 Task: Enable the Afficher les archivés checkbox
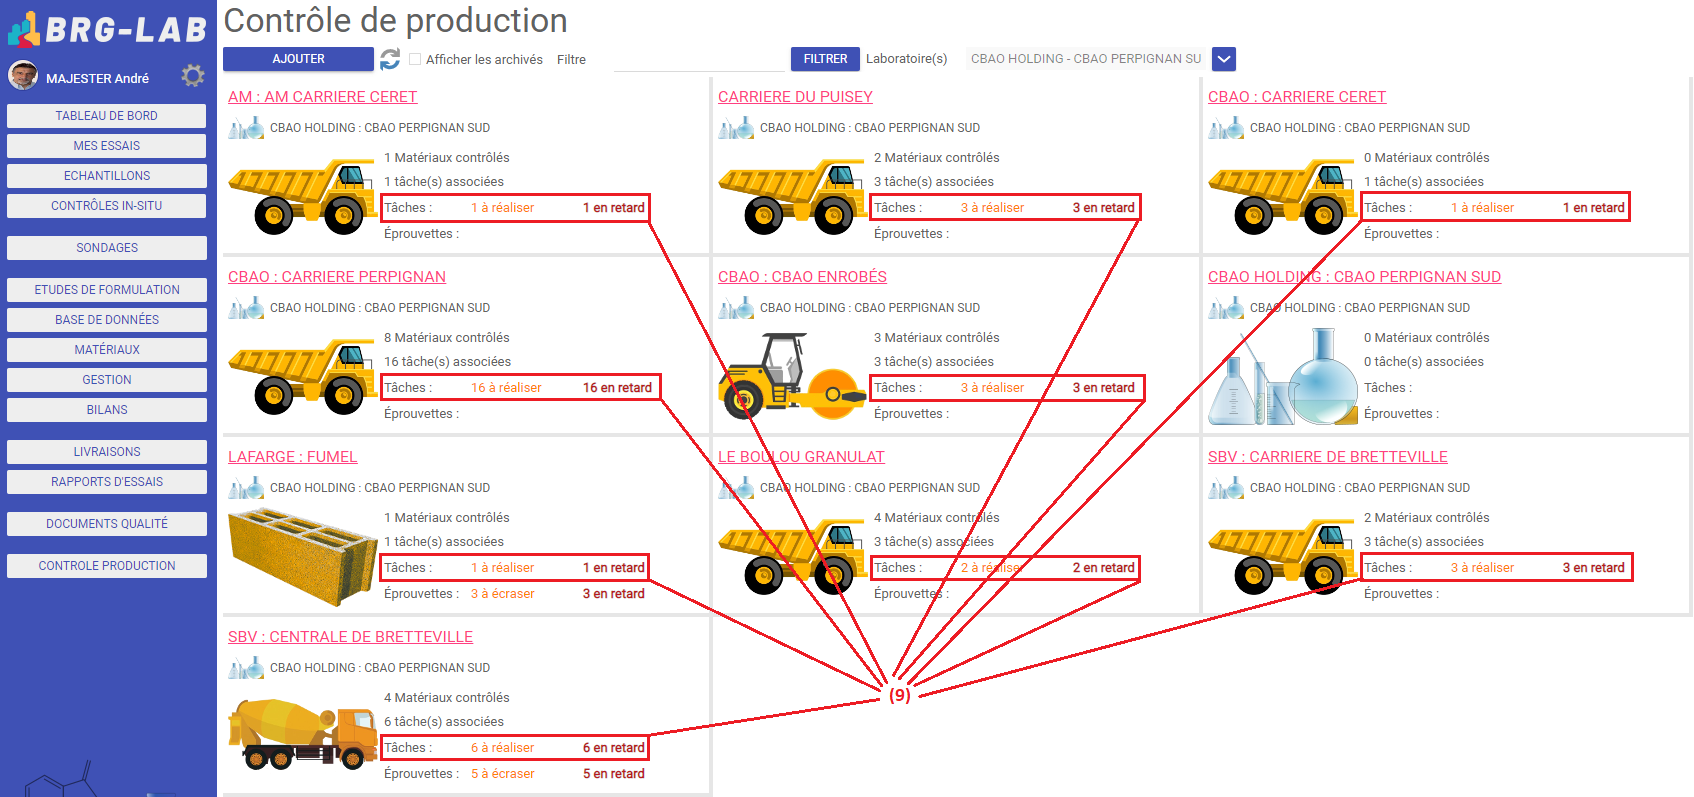pos(415,59)
